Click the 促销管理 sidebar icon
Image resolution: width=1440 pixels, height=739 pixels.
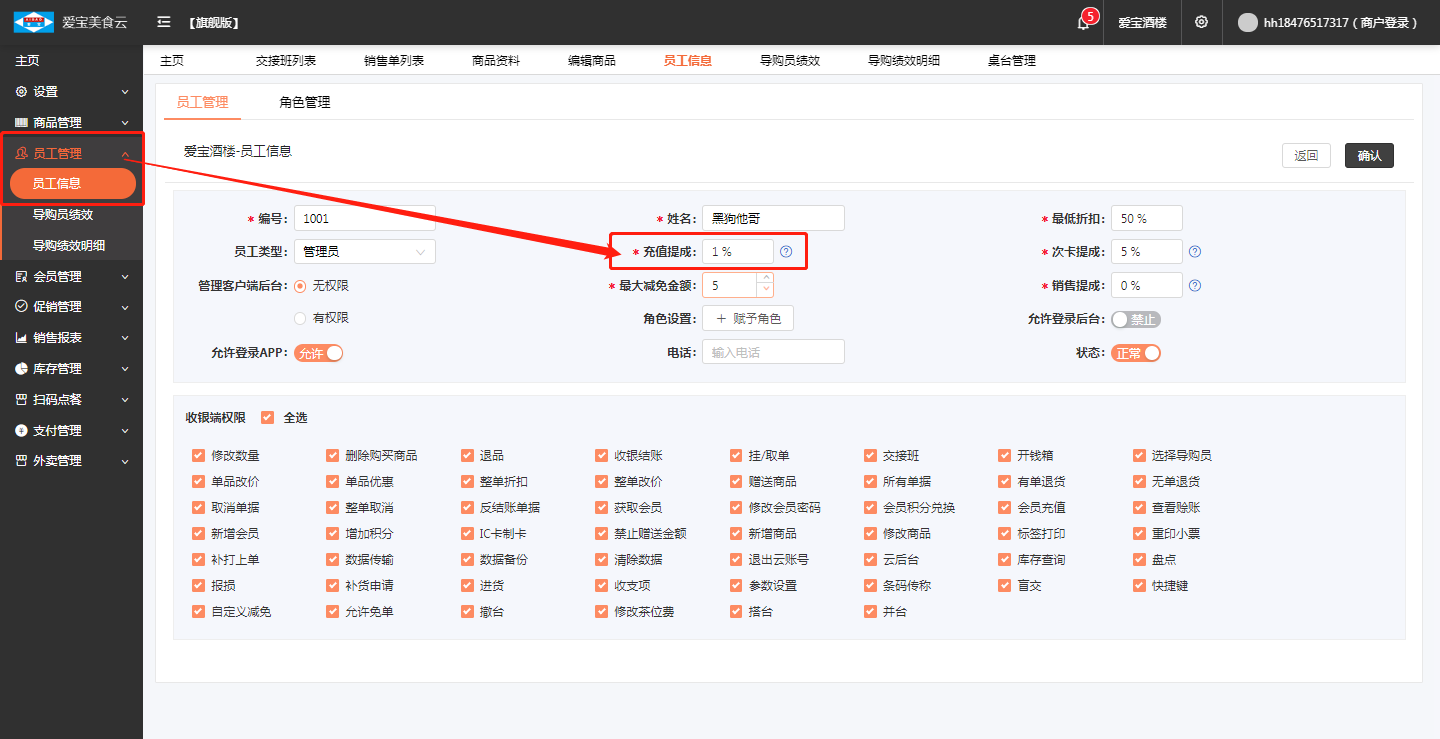(21, 307)
